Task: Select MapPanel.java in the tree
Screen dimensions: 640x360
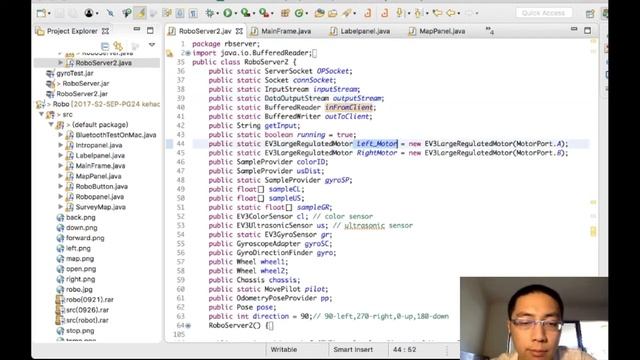Action: [x=98, y=176]
